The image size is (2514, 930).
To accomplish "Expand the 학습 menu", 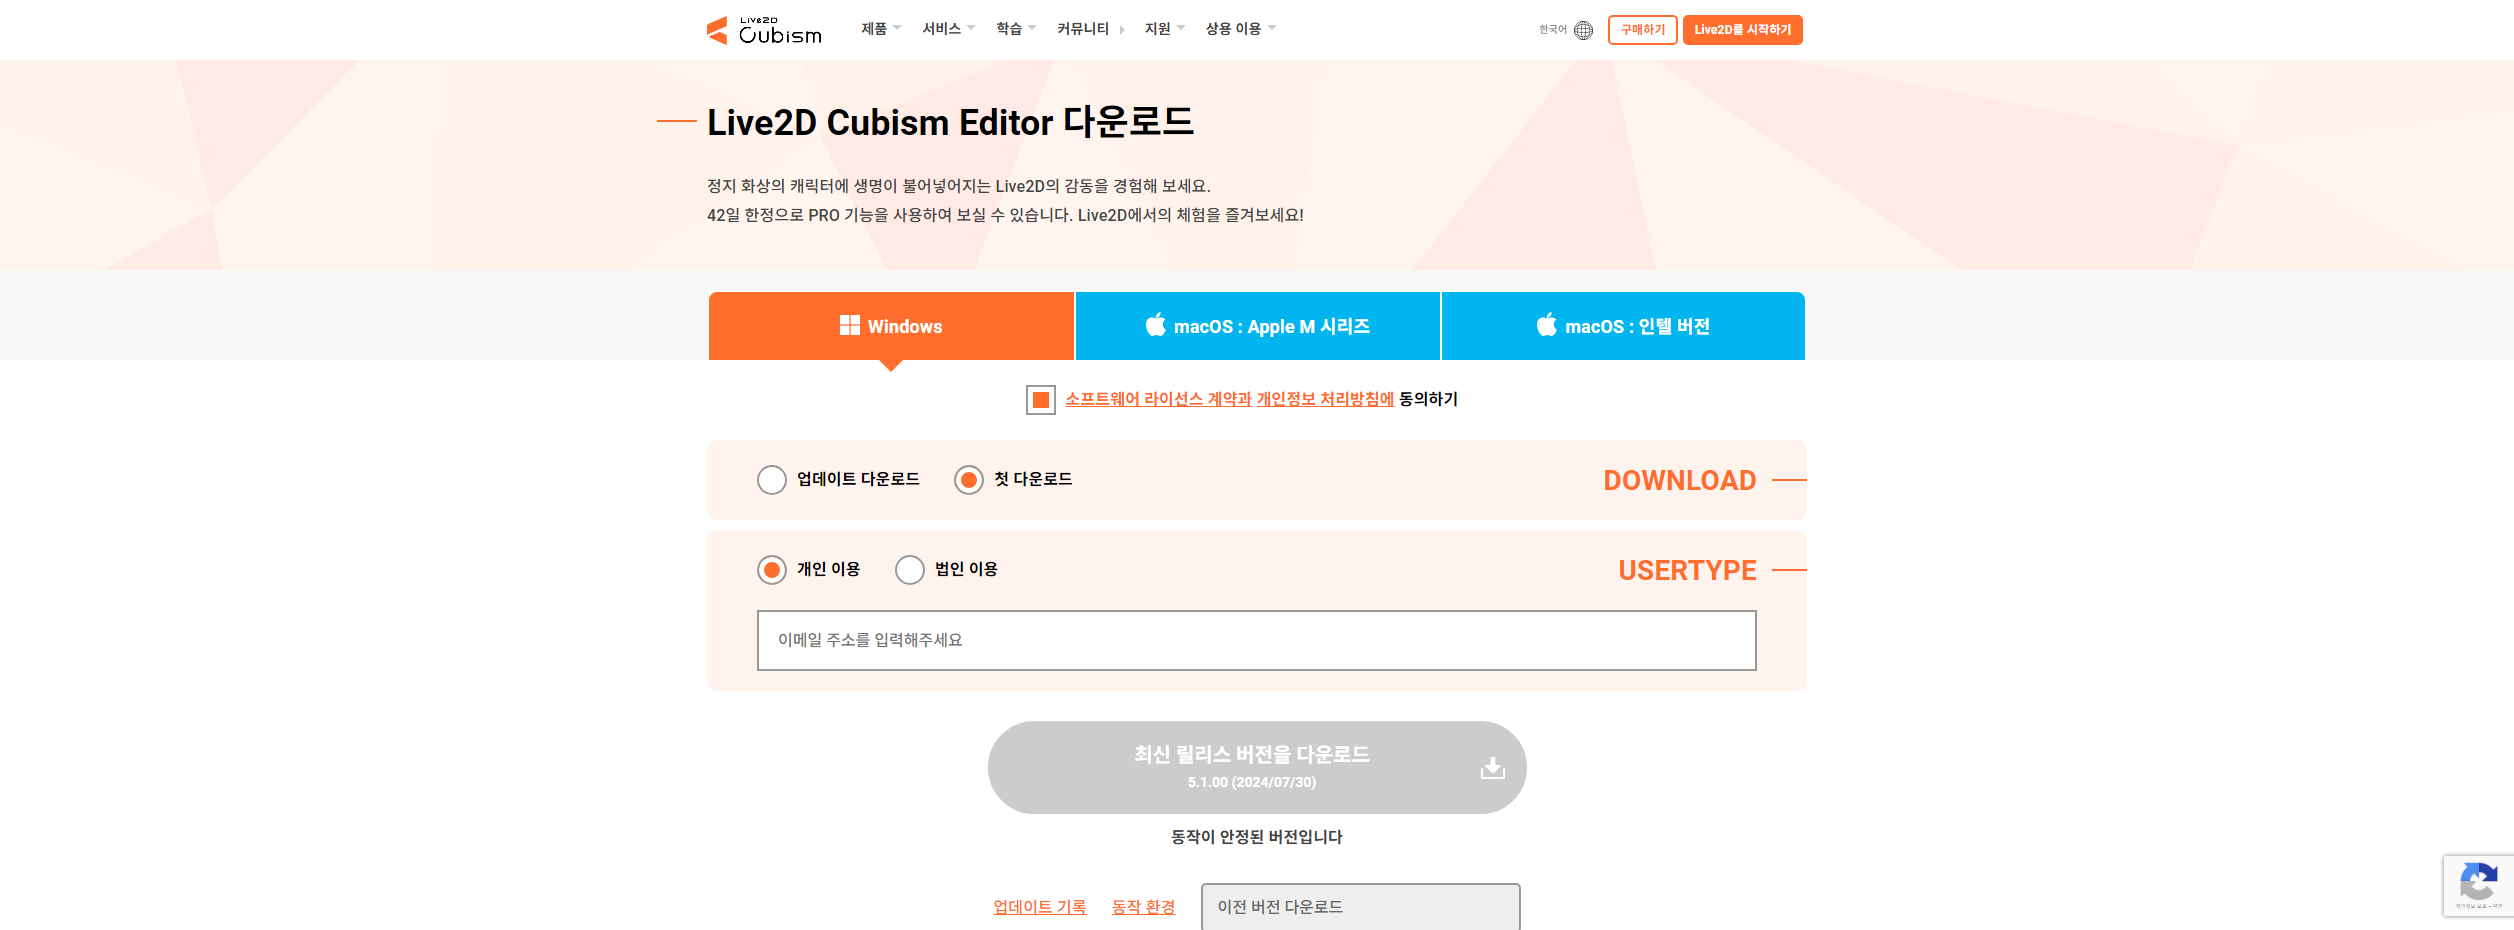I will 1016,29.
